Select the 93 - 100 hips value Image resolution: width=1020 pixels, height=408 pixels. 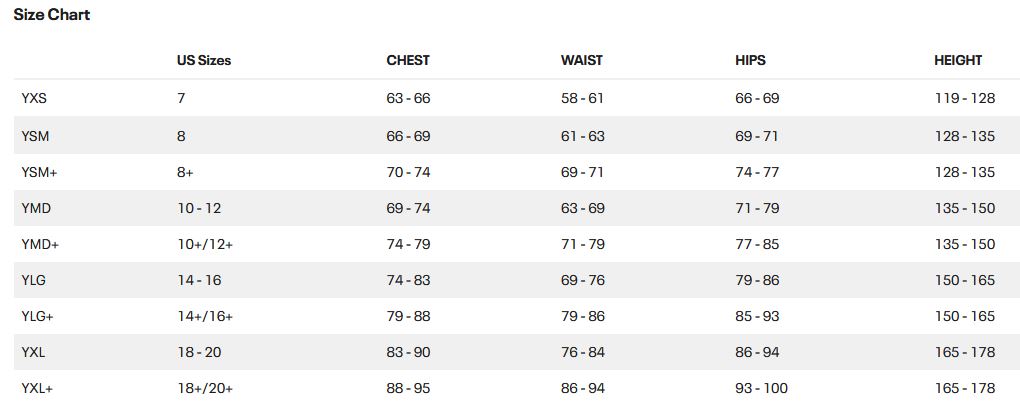point(761,388)
